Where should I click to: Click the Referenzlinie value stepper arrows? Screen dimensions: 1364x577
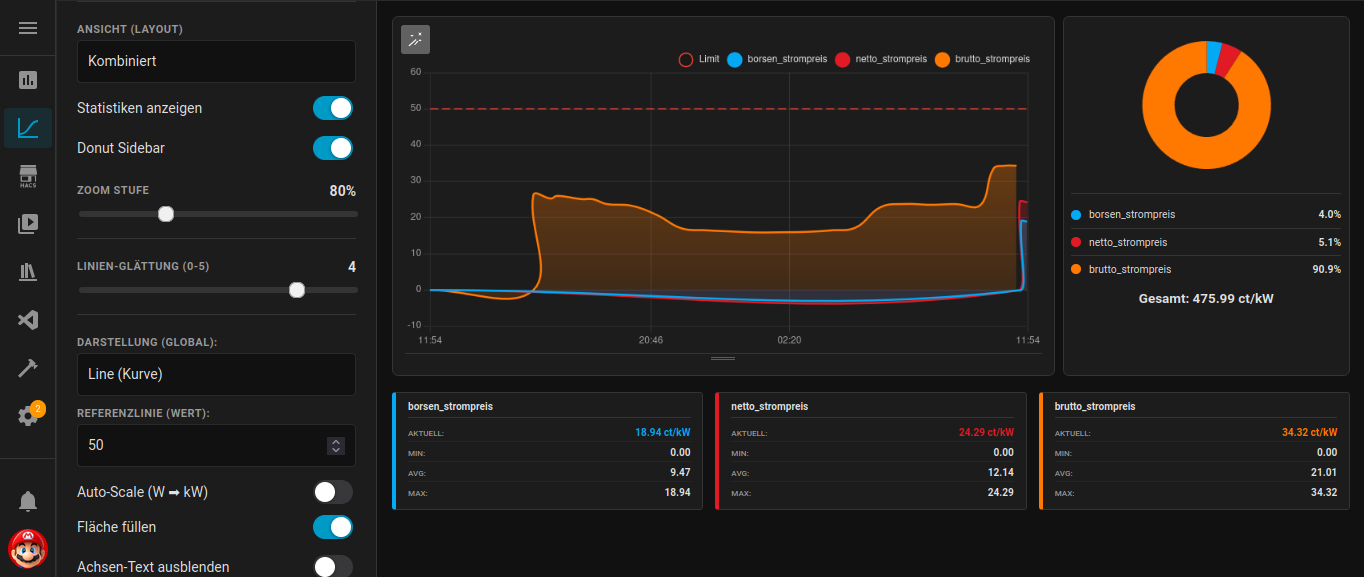point(336,446)
